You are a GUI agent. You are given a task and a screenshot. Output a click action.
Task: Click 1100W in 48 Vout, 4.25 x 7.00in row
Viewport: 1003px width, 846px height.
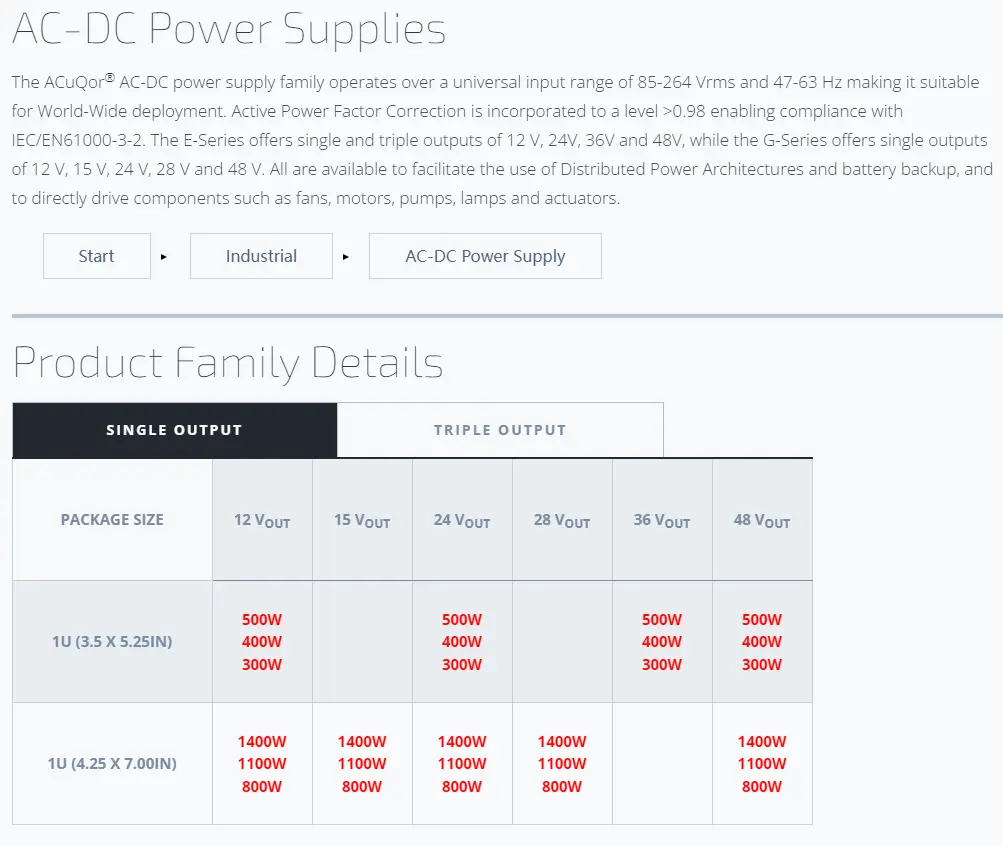pyautogui.click(x=762, y=764)
